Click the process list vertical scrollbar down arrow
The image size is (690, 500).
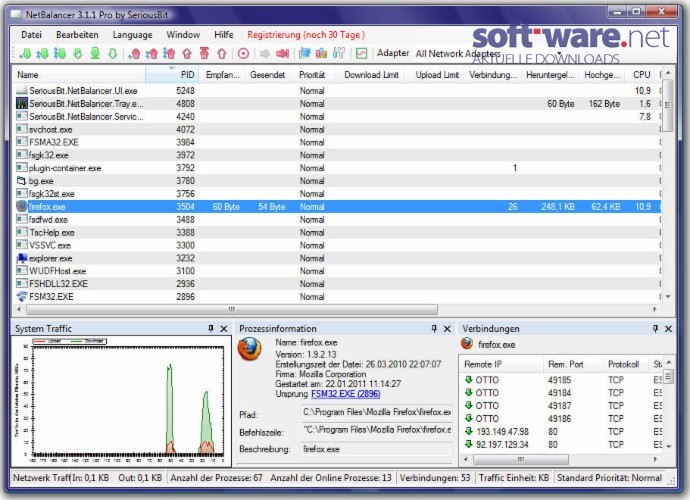coord(668,297)
